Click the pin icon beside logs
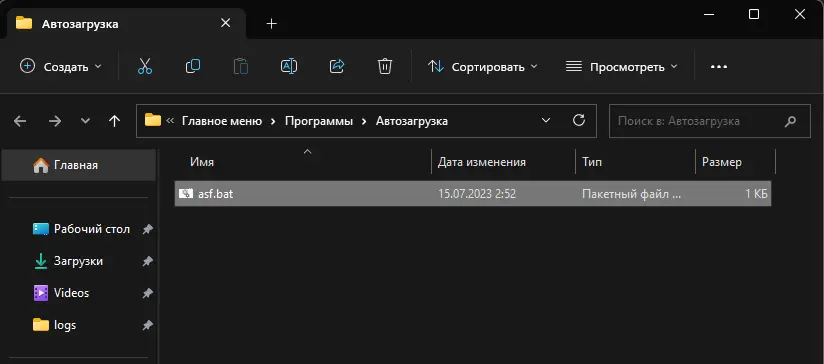The image size is (824, 364). click(x=148, y=325)
